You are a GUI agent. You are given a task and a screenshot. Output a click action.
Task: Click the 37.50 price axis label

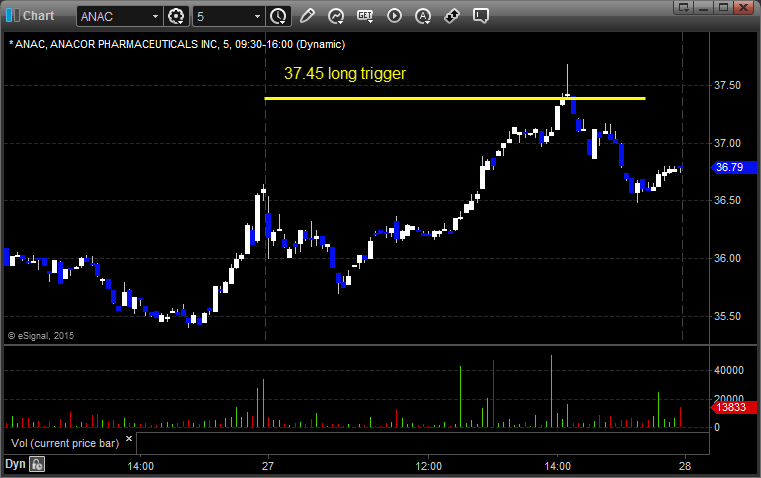728,85
